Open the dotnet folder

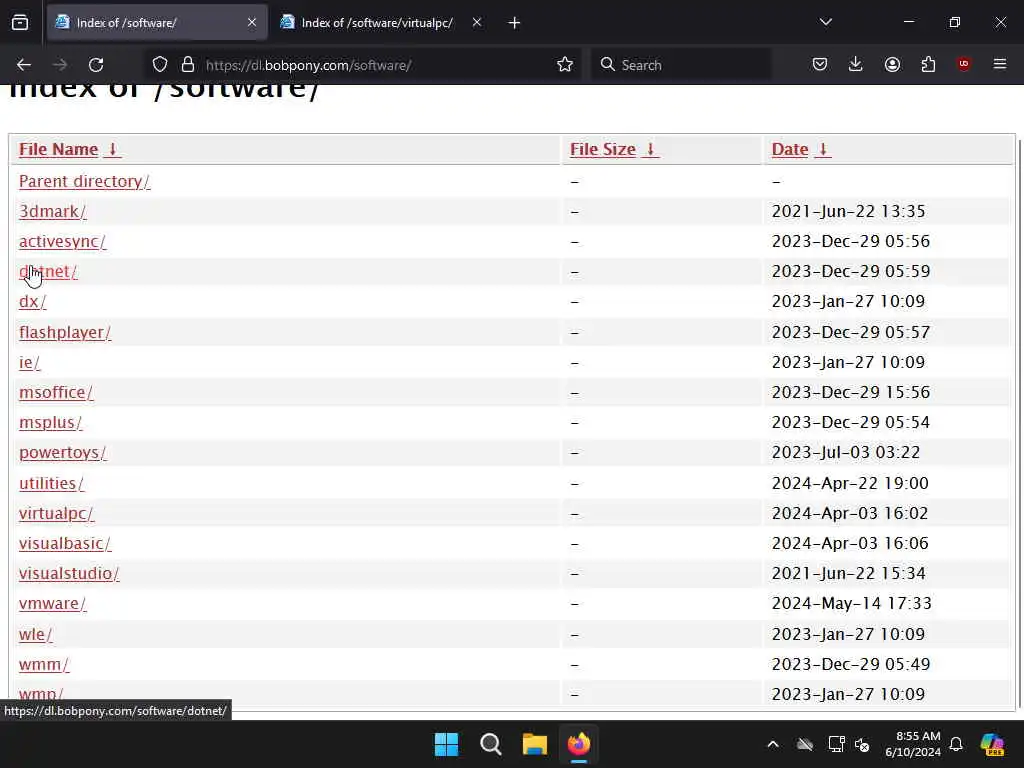coord(48,272)
